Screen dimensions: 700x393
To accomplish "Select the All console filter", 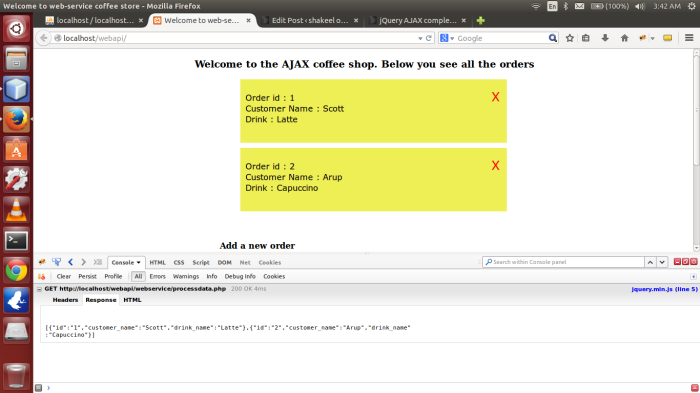I will point(138,276).
